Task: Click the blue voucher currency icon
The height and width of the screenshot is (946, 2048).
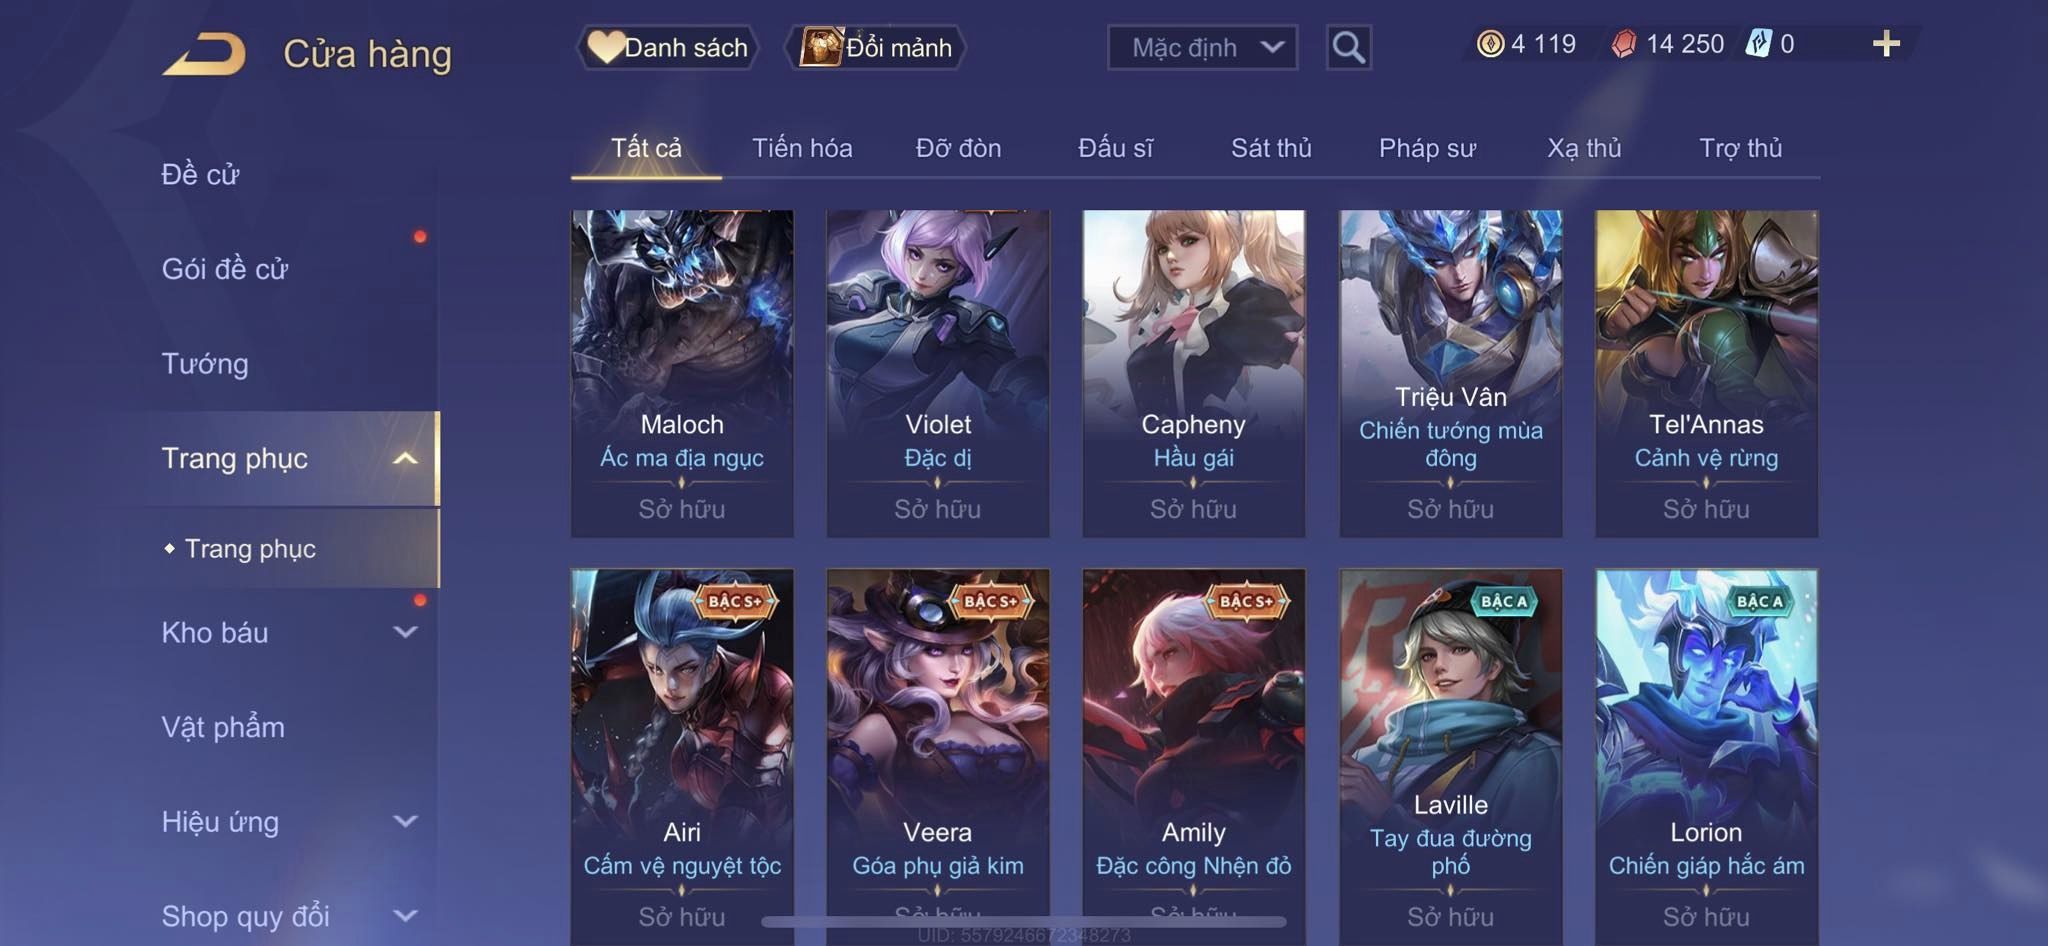Action: click(1759, 44)
